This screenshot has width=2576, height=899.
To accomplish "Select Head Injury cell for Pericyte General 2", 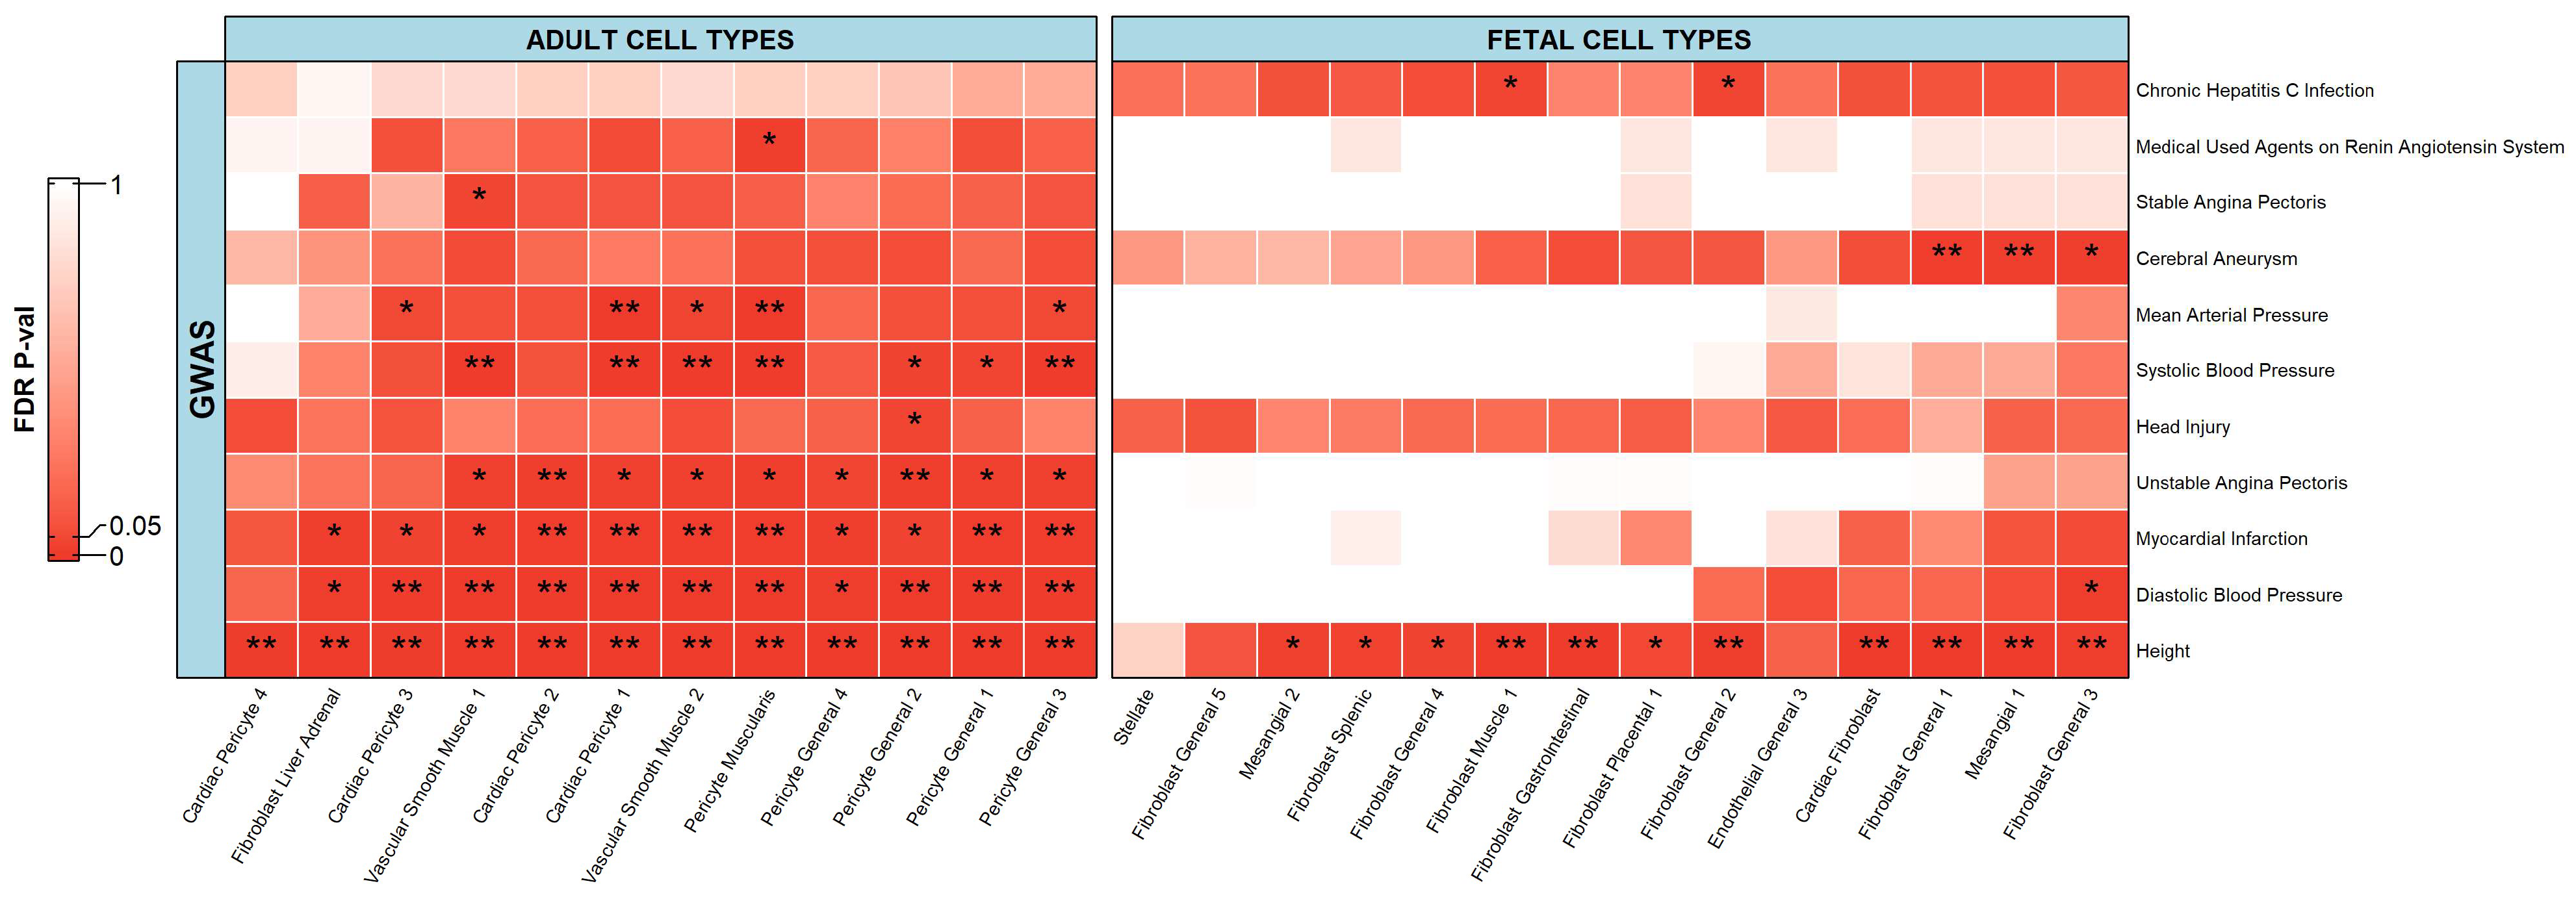I will [914, 426].
